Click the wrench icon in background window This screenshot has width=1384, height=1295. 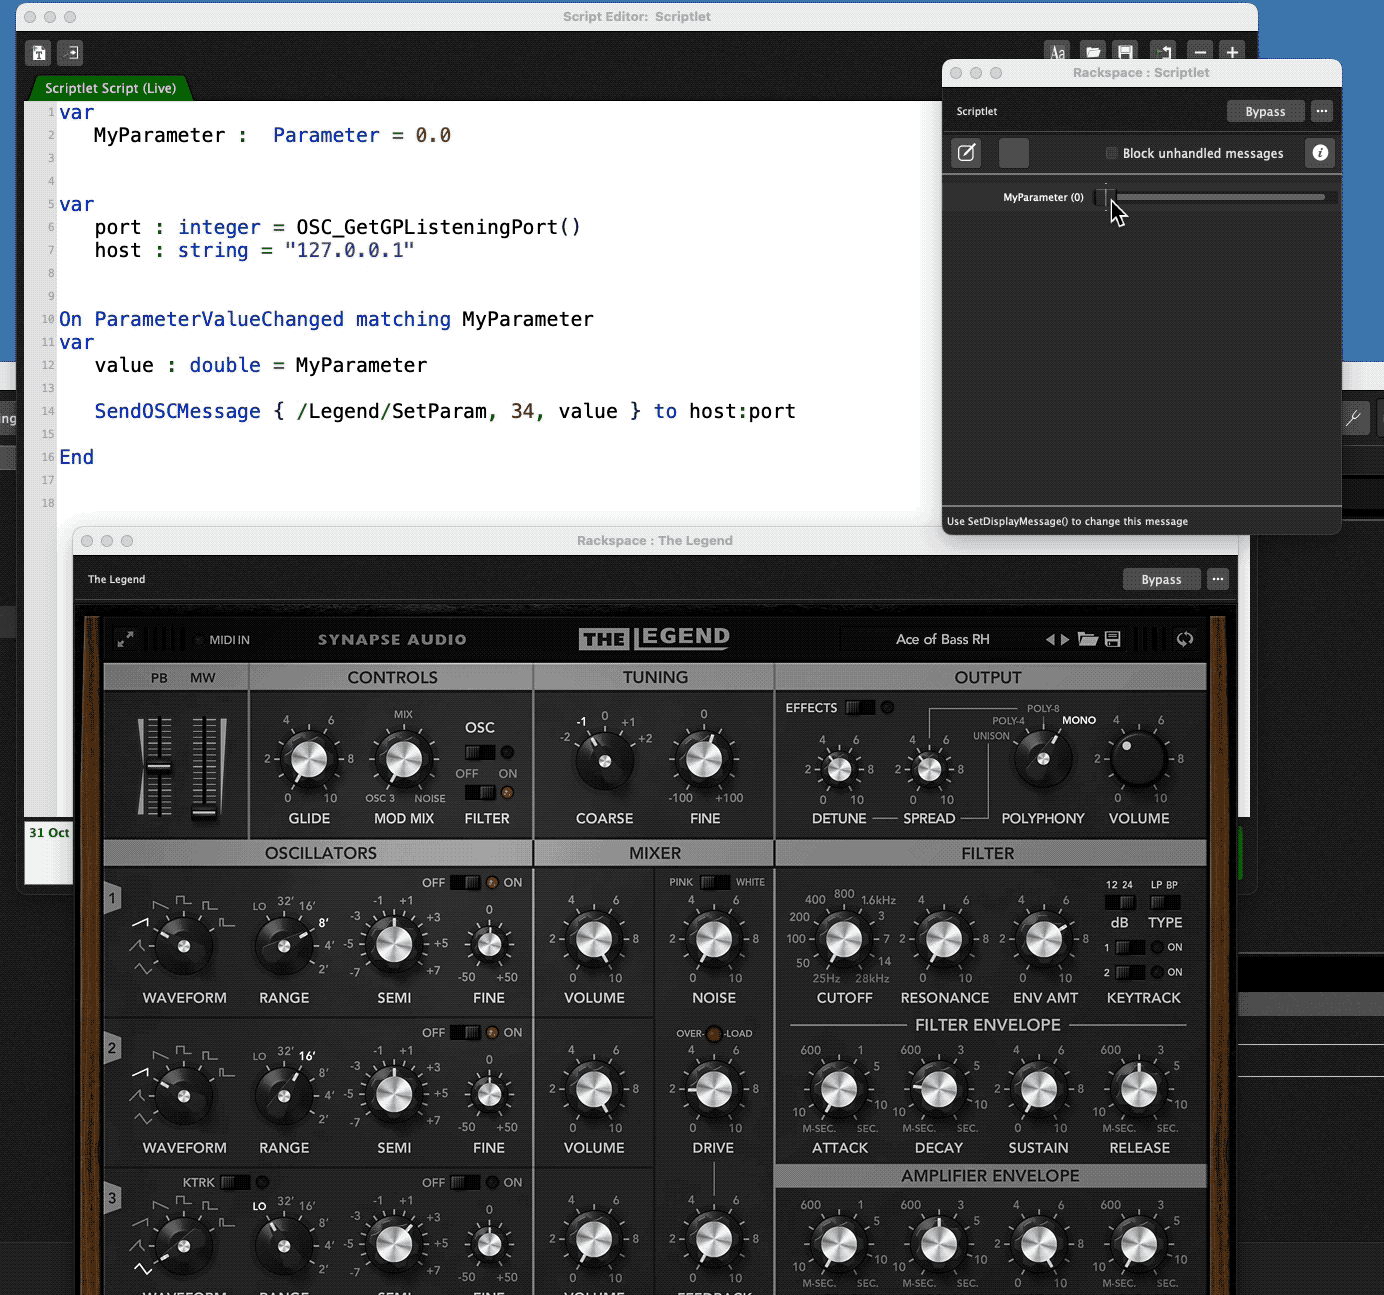click(x=1353, y=419)
